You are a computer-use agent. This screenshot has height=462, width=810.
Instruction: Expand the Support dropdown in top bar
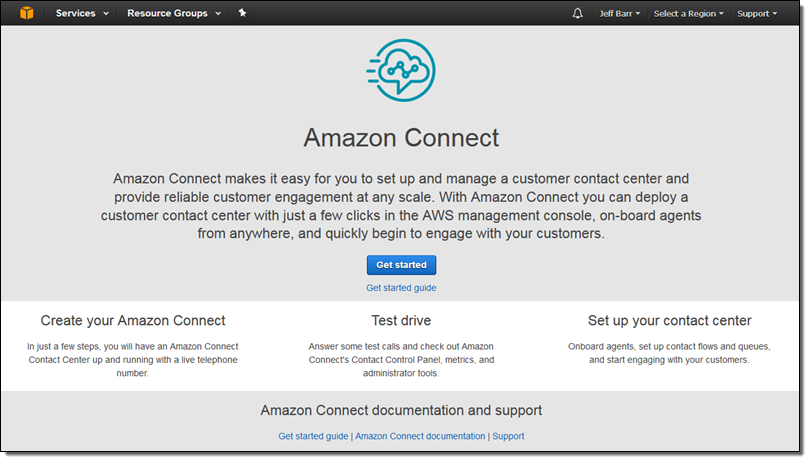[x=757, y=14]
